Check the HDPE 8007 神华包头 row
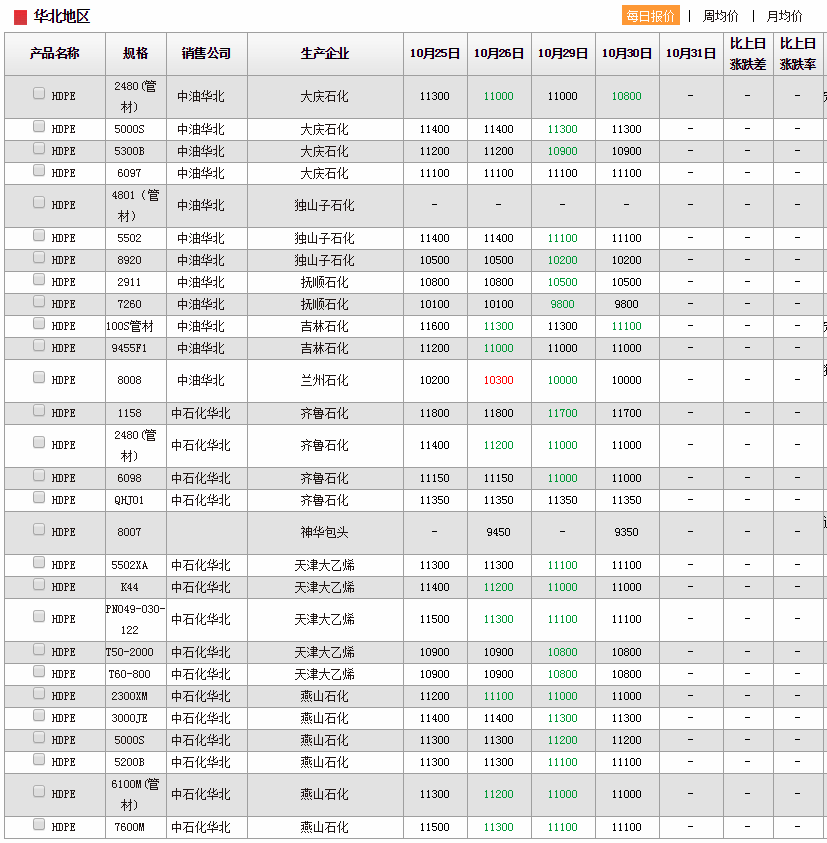827x843 pixels. [39, 530]
